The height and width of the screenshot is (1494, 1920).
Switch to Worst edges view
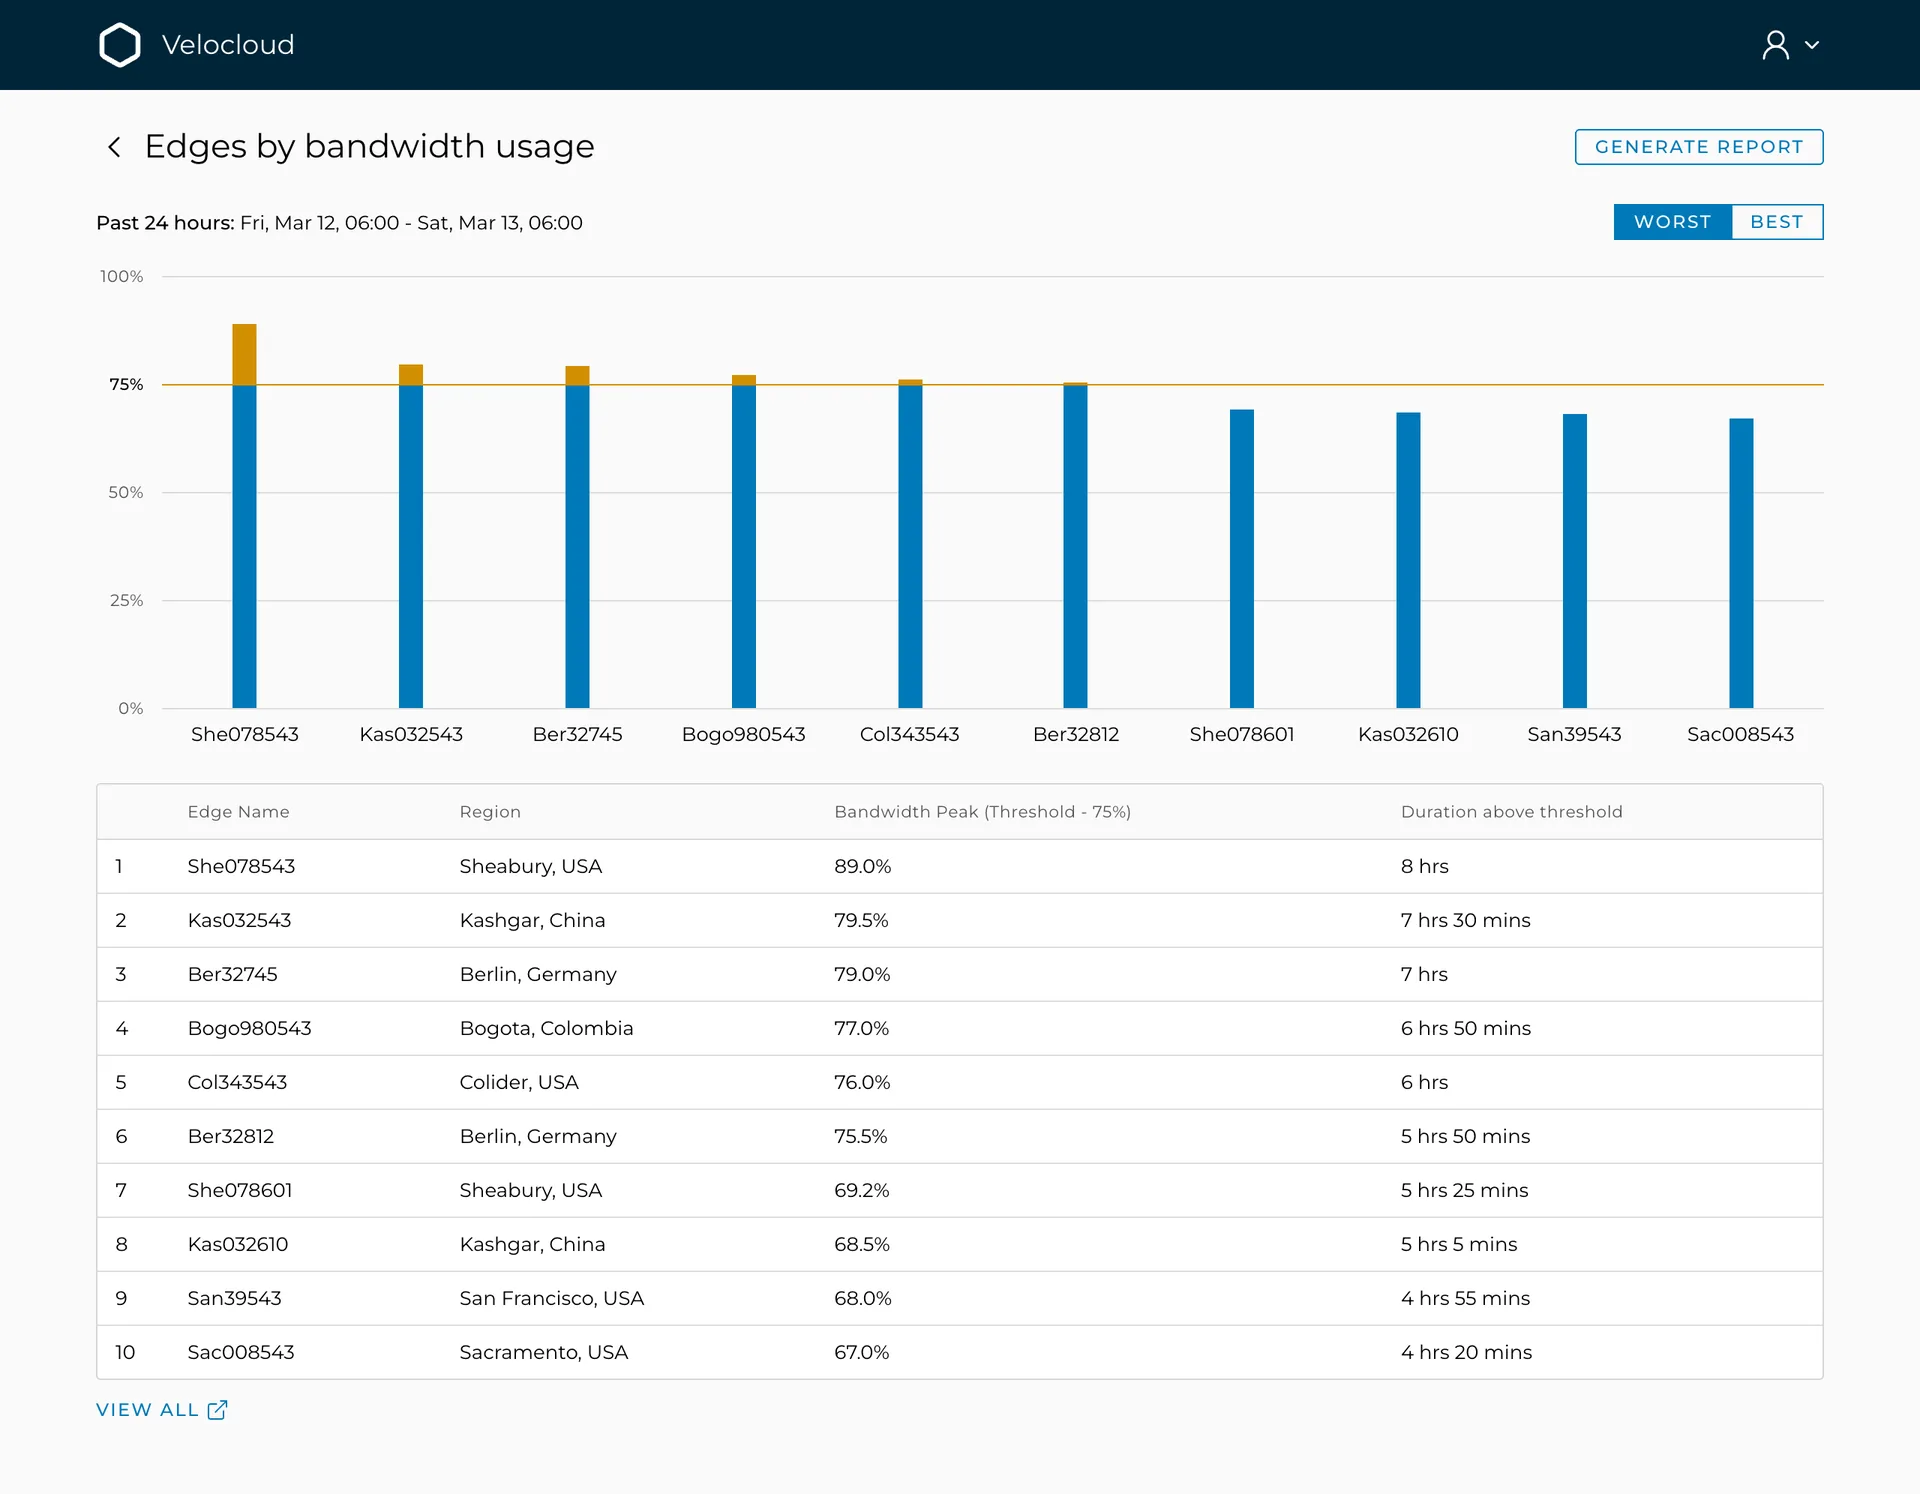[x=1672, y=222]
